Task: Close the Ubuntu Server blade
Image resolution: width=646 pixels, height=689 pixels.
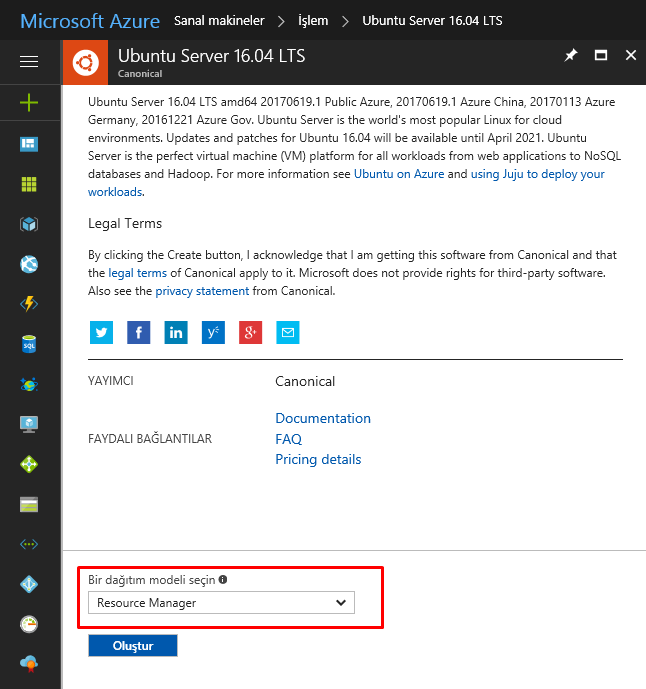Action: tap(631, 55)
